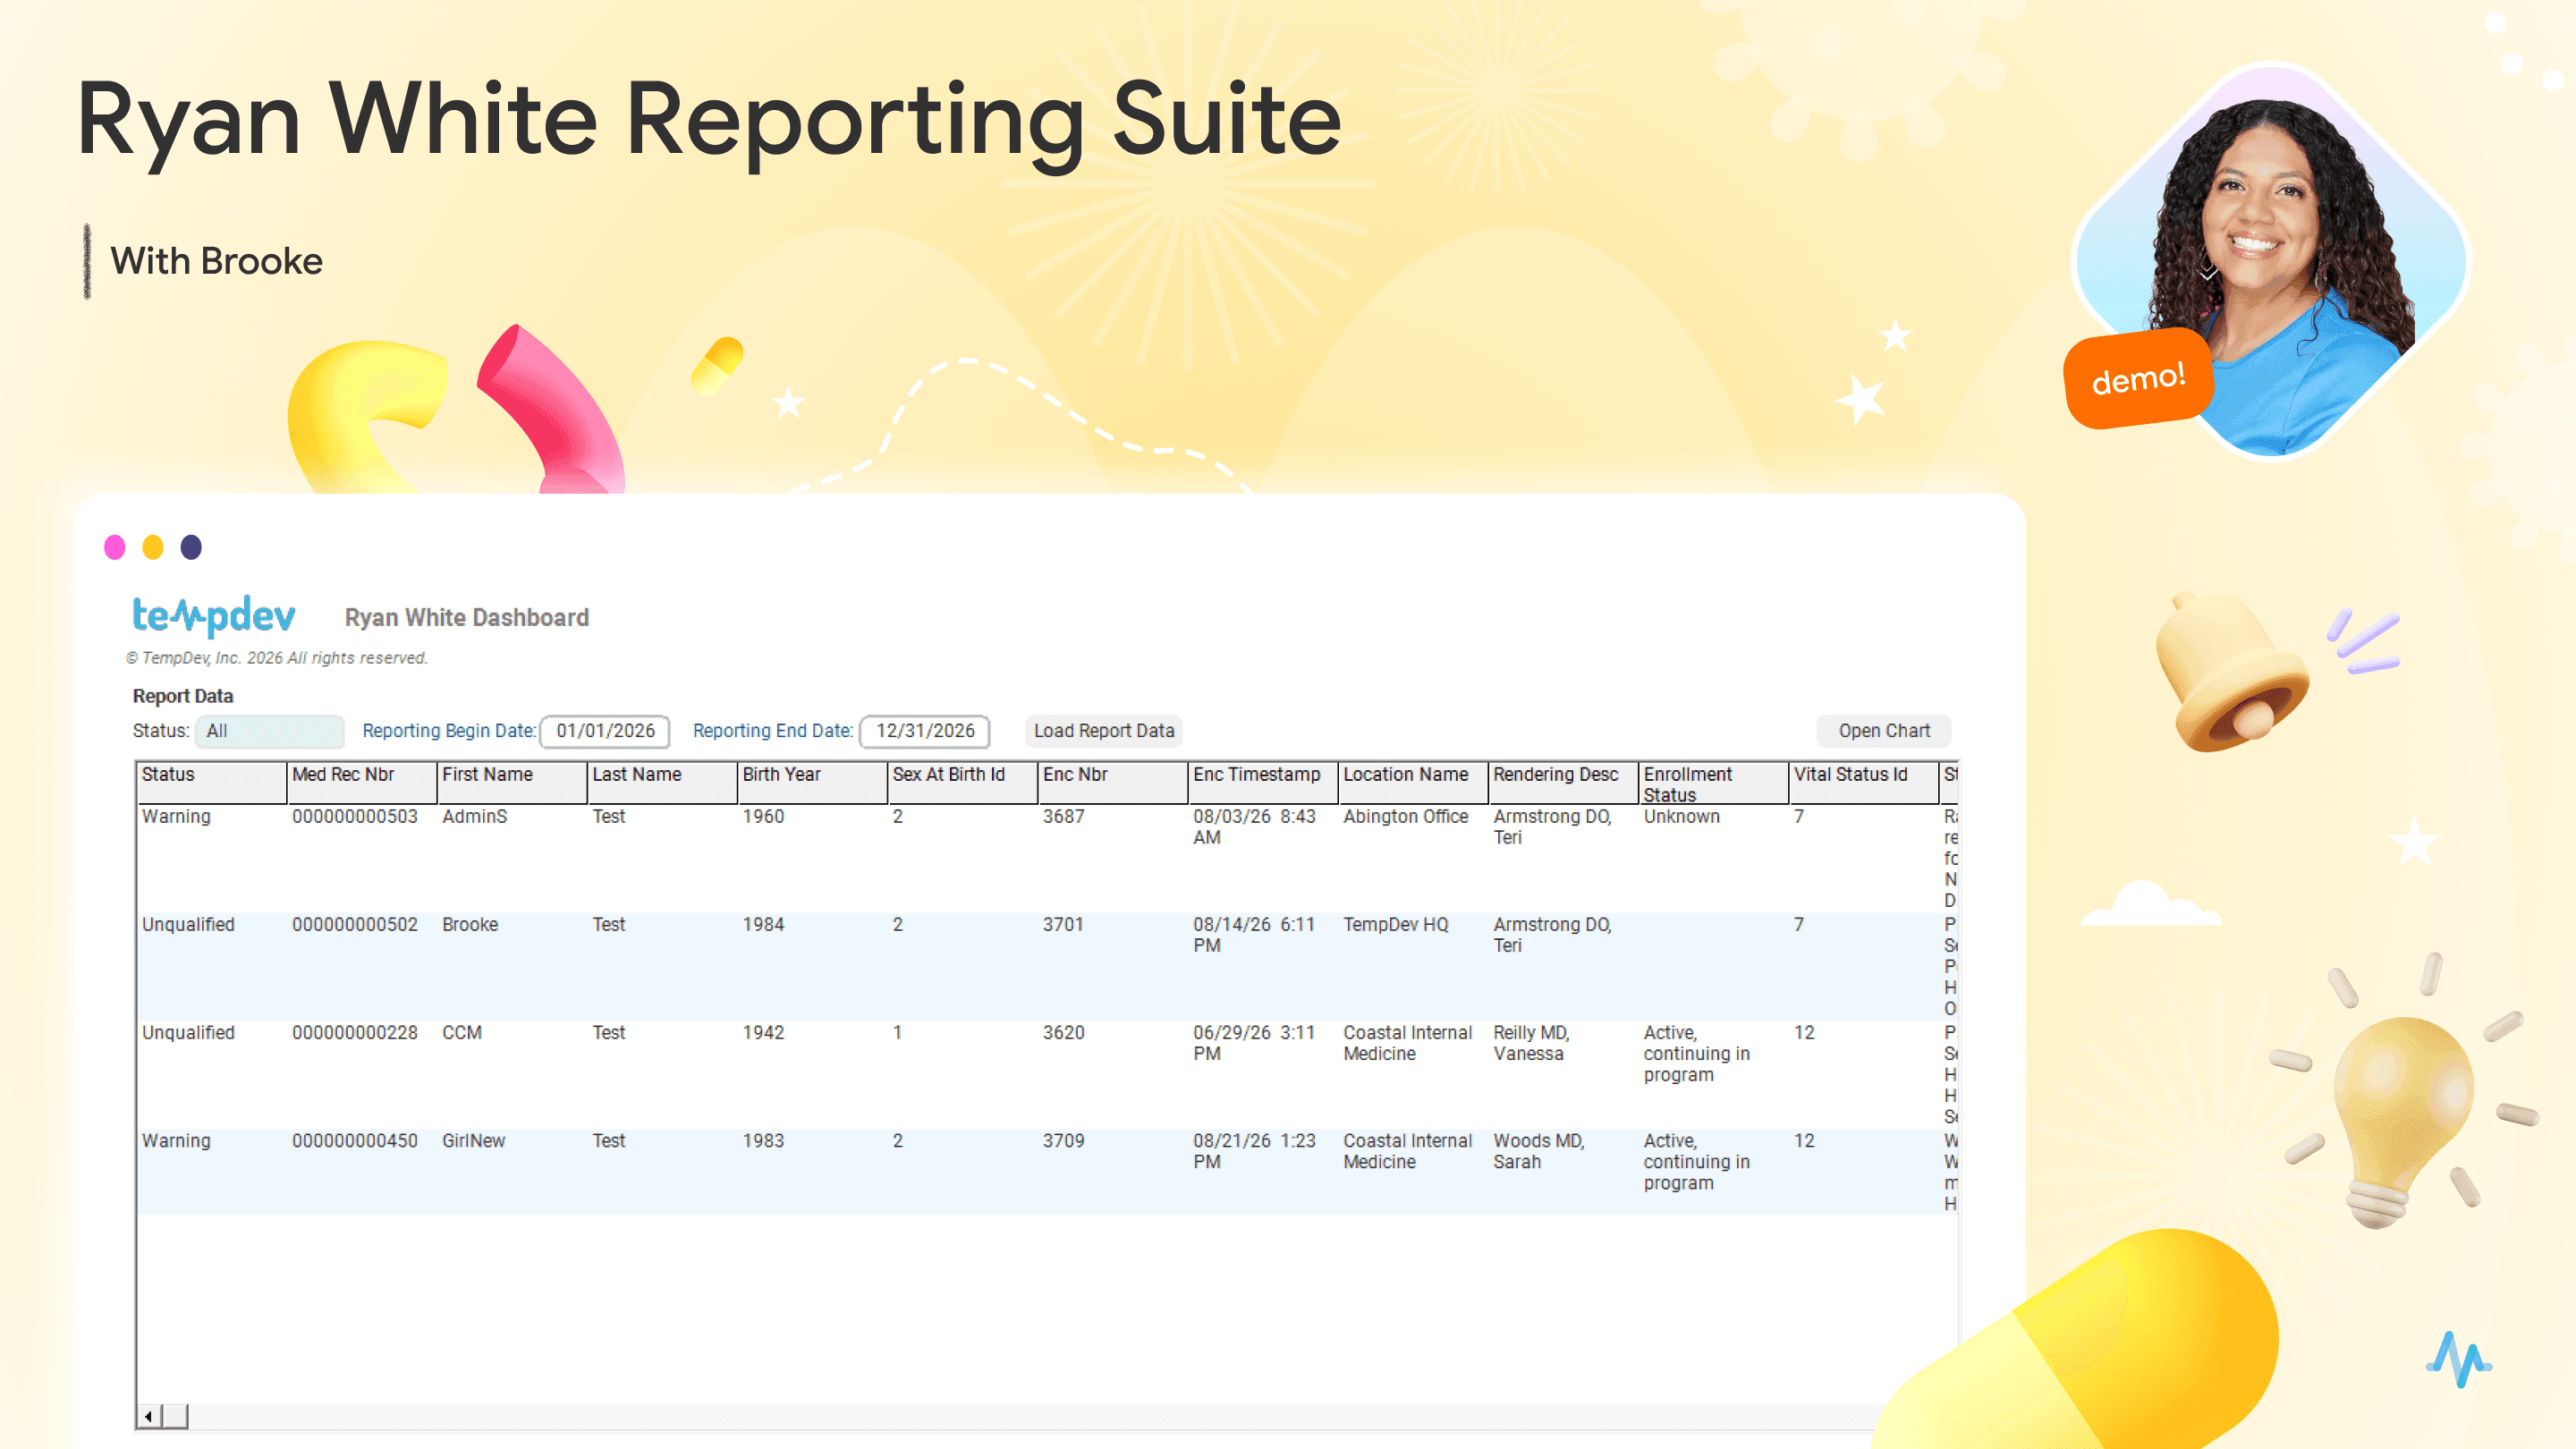
Task: Sort by the Enrollment Status column header
Action: tap(1713, 783)
